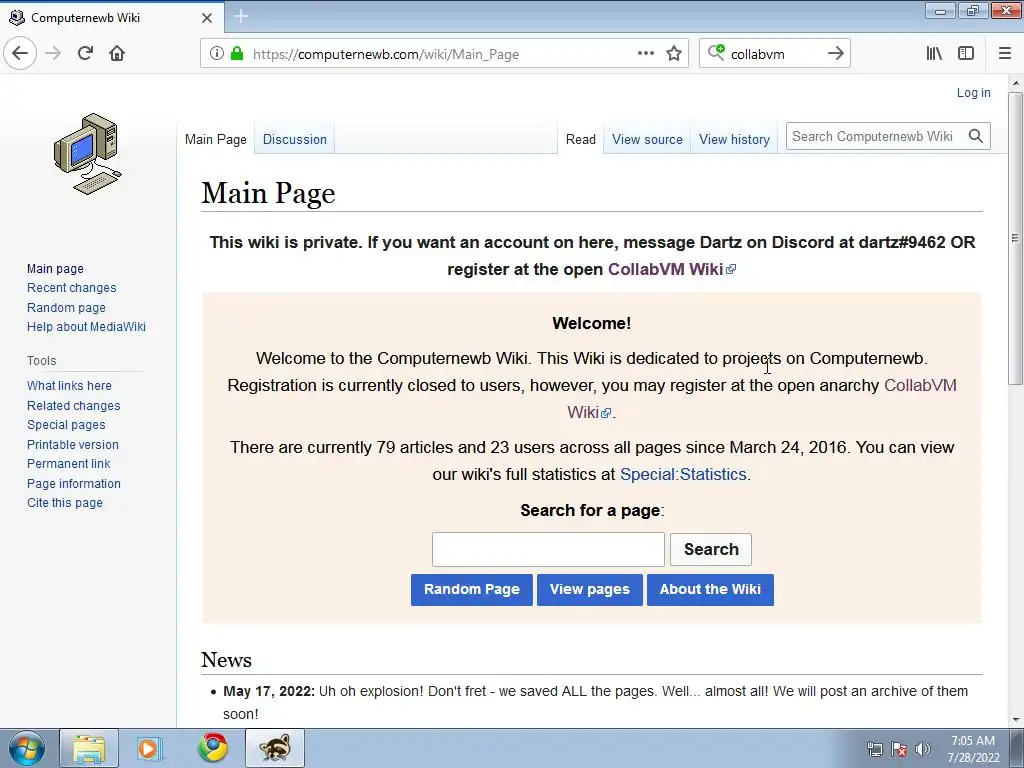Click the network tray icon

[x=874, y=749]
